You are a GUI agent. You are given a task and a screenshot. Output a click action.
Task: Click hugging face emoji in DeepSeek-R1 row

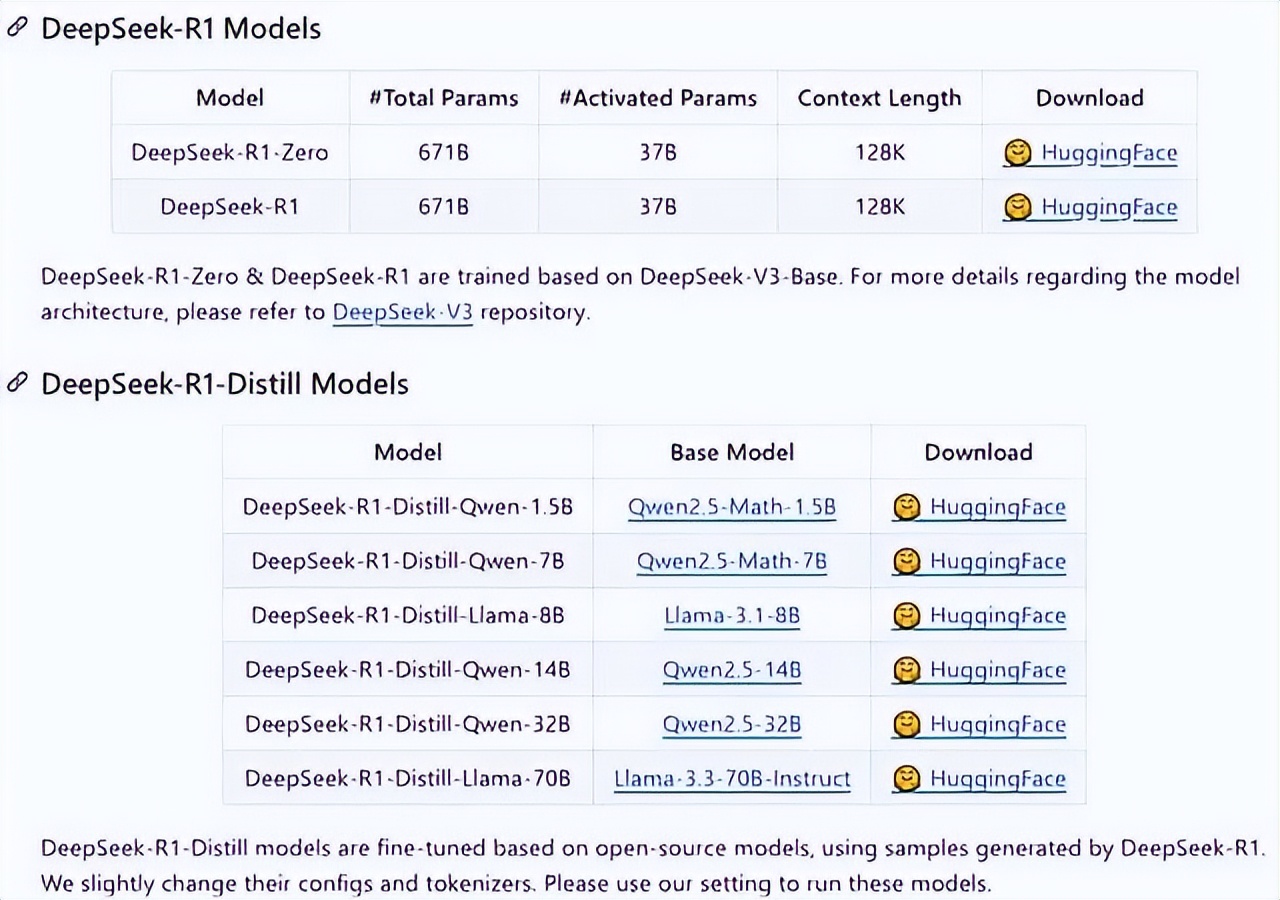1017,207
